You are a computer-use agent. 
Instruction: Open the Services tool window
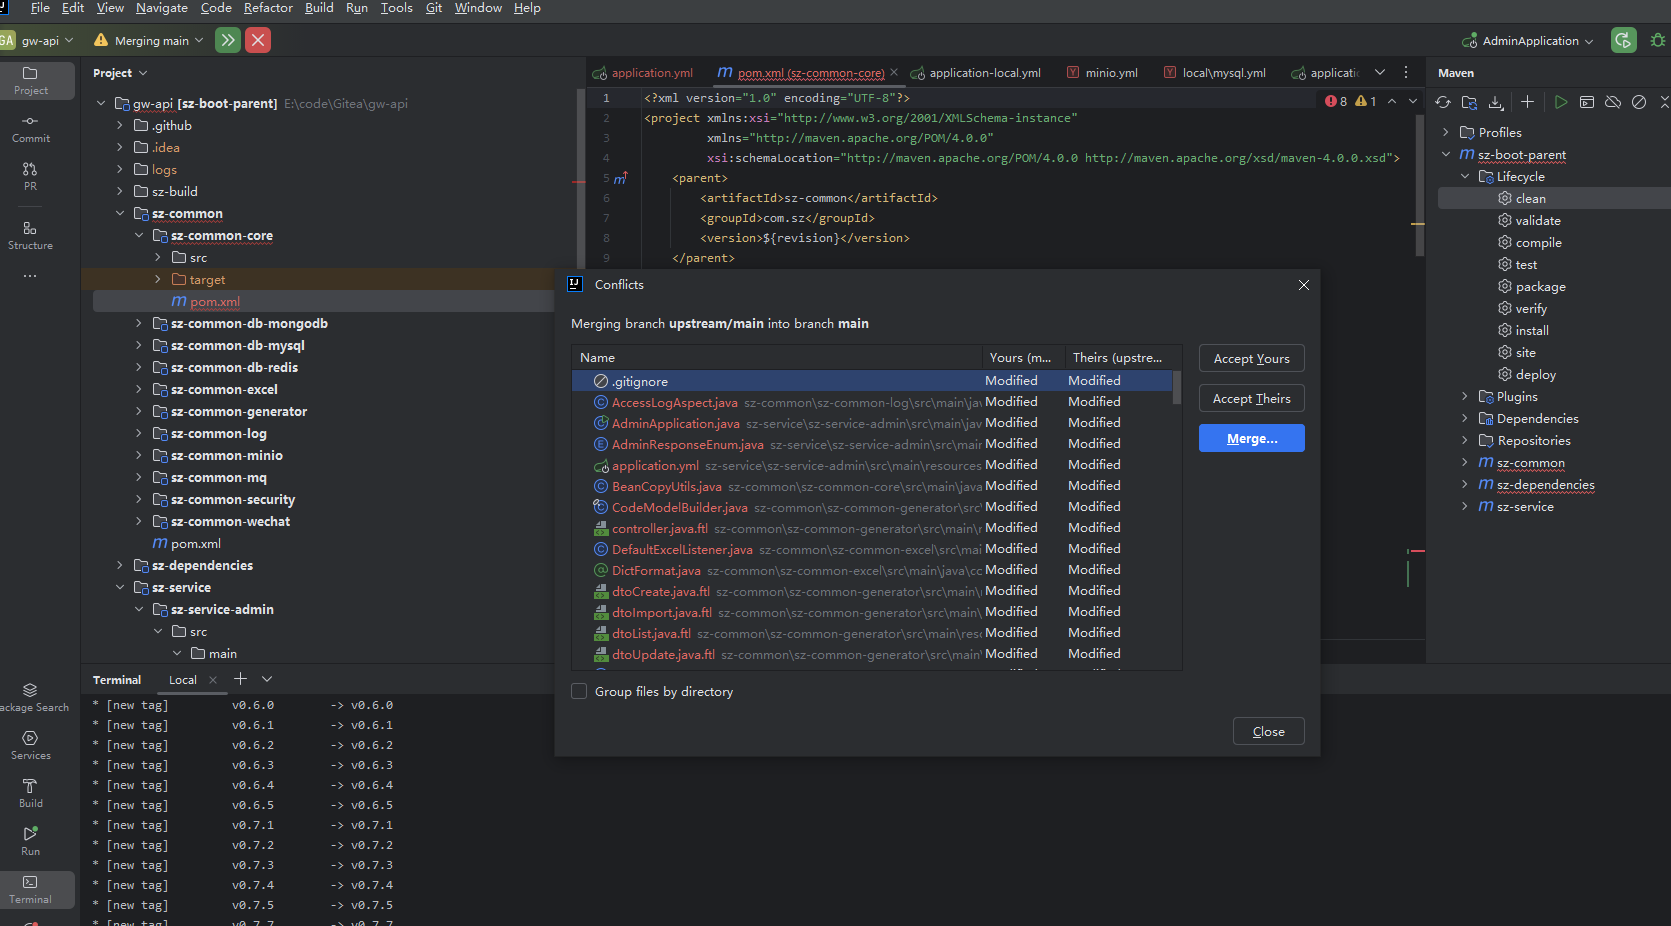[30, 746]
